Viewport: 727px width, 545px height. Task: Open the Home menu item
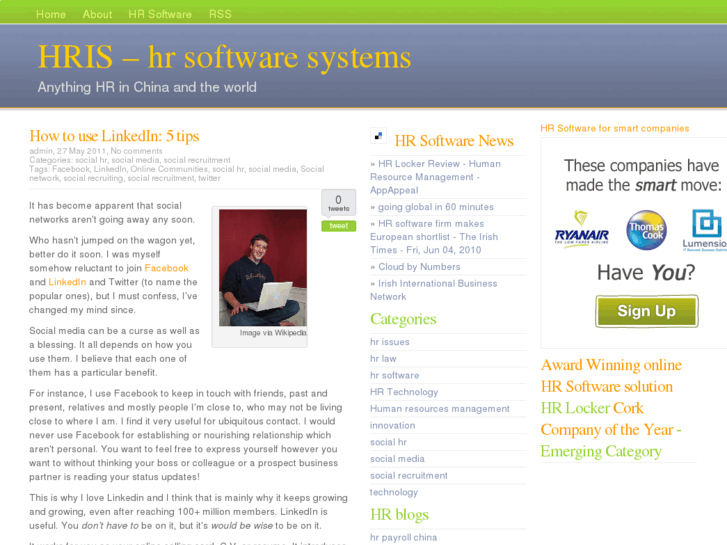coord(51,14)
